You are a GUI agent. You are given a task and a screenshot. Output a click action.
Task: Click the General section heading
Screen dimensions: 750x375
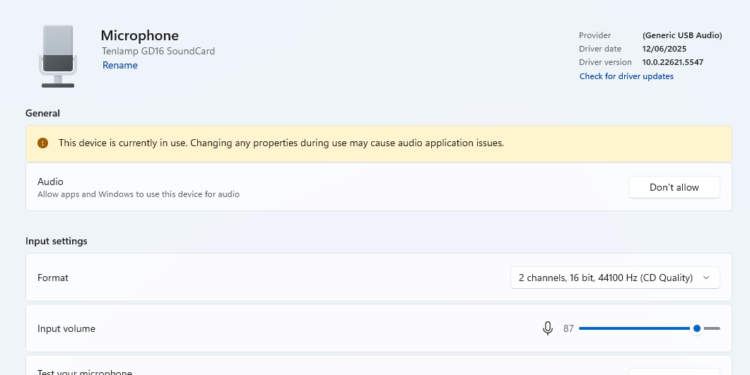tap(43, 113)
